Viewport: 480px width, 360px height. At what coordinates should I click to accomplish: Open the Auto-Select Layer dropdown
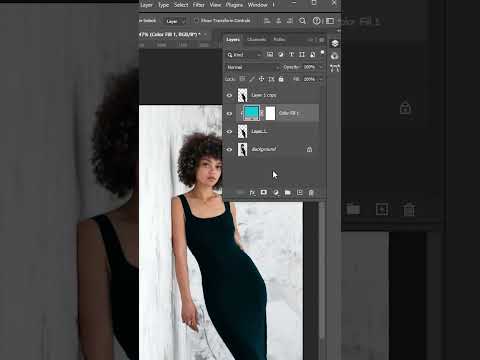point(175,21)
